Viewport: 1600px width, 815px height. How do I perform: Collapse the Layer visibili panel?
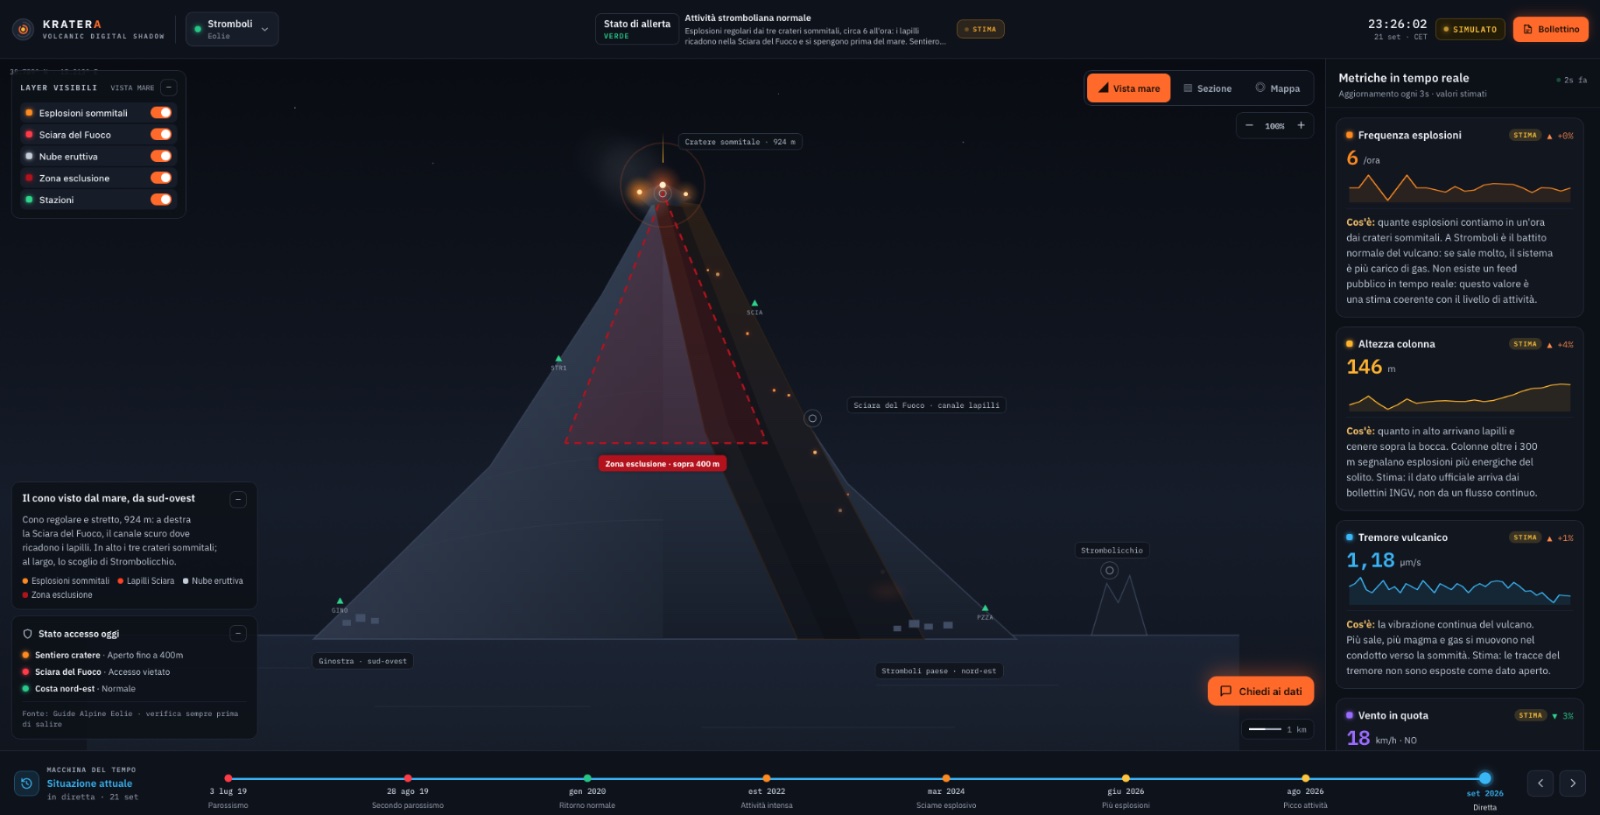click(169, 87)
